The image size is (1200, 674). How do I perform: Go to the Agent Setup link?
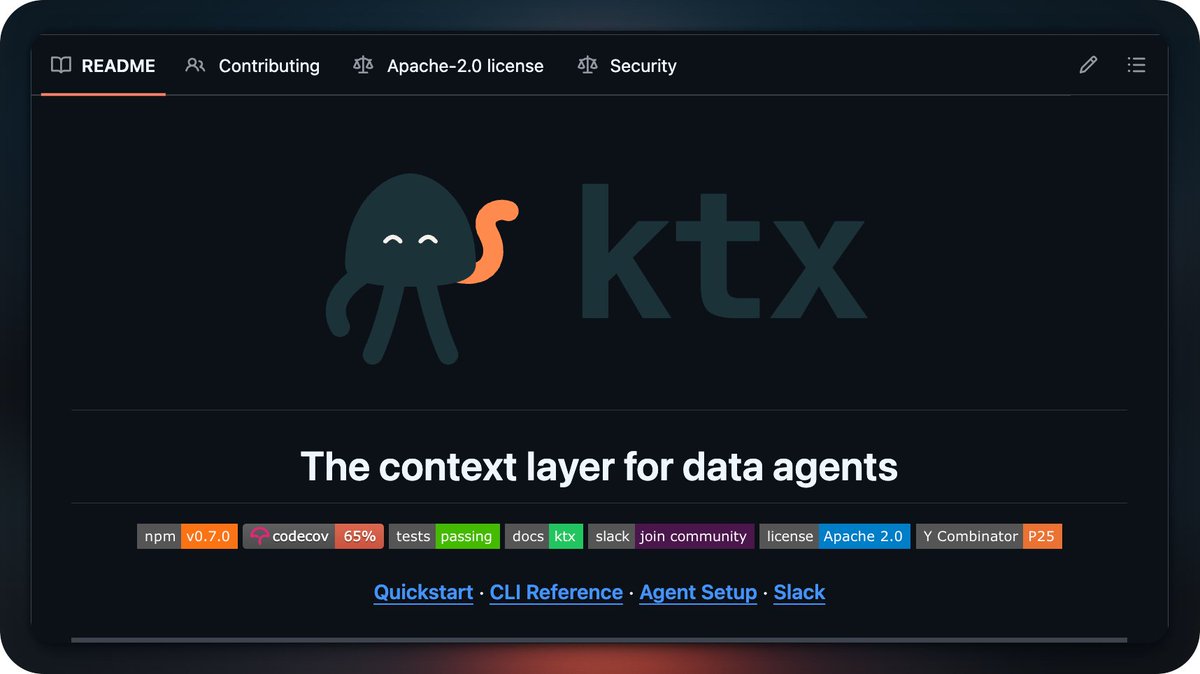698,592
